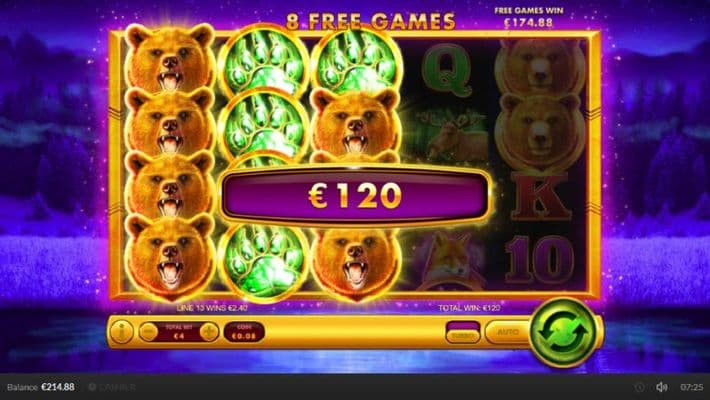
Task: Click the green Q symbol on reel four
Action: click(x=447, y=70)
